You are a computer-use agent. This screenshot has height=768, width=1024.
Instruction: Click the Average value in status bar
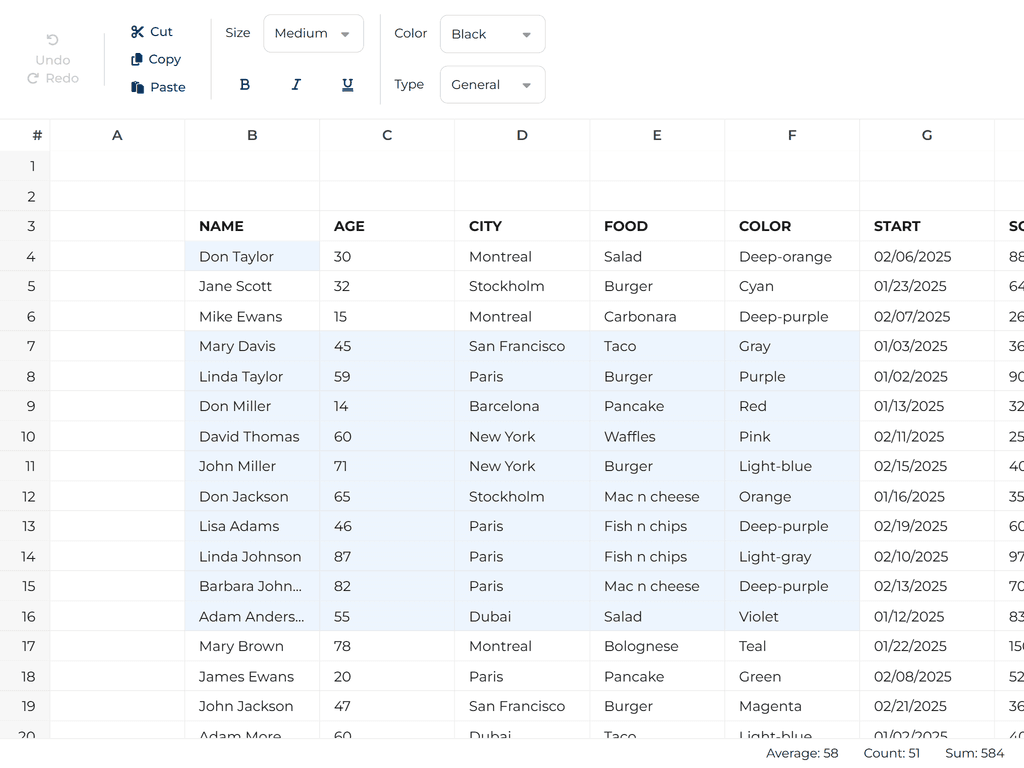click(x=801, y=753)
